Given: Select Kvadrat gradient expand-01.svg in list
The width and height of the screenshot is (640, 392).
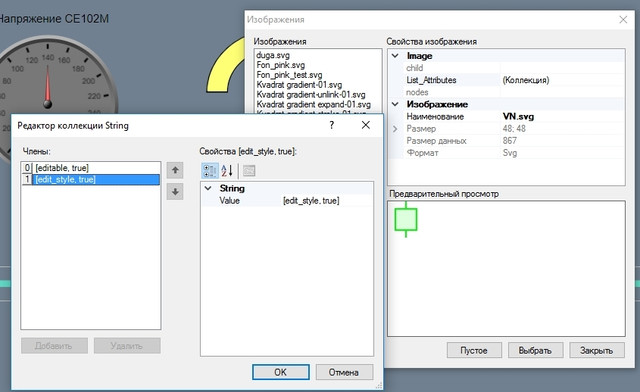Looking at the screenshot, I should pos(313,104).
